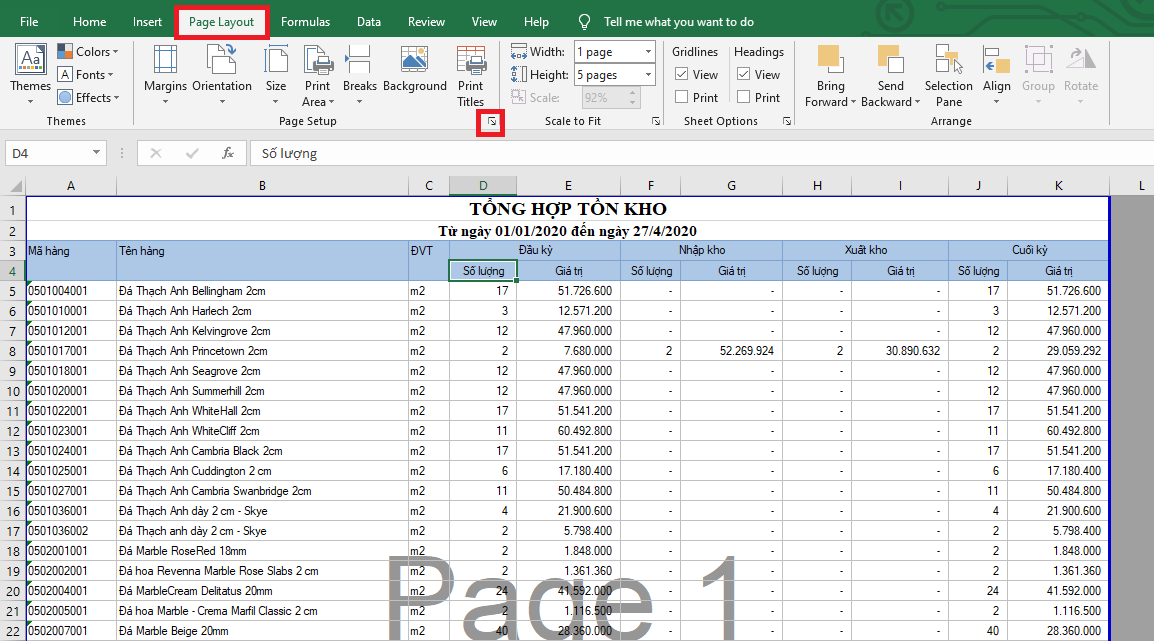Click the Background image button
Viewport: 1154px width, 641px height.
coord(415,70)
